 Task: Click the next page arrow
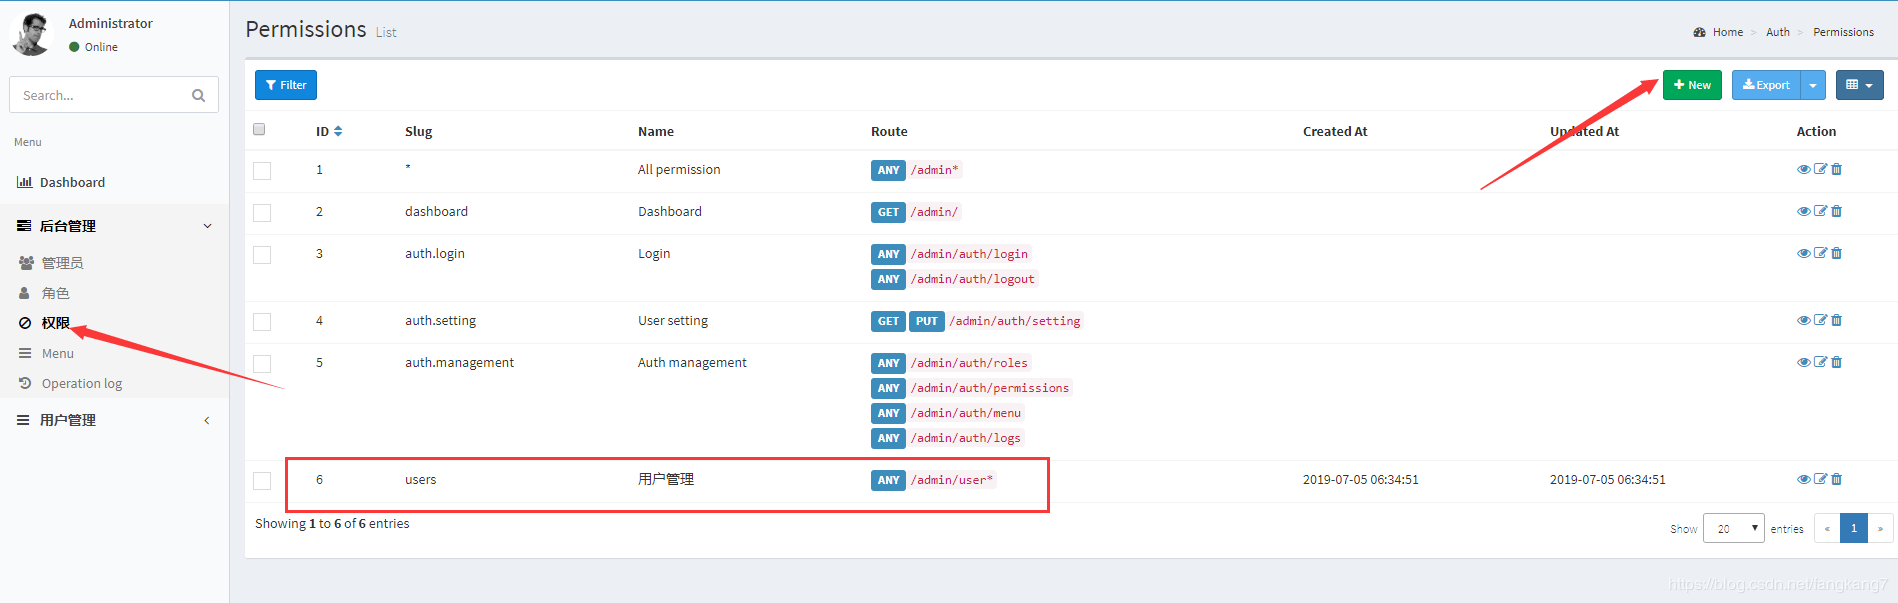click(1880, 528)
